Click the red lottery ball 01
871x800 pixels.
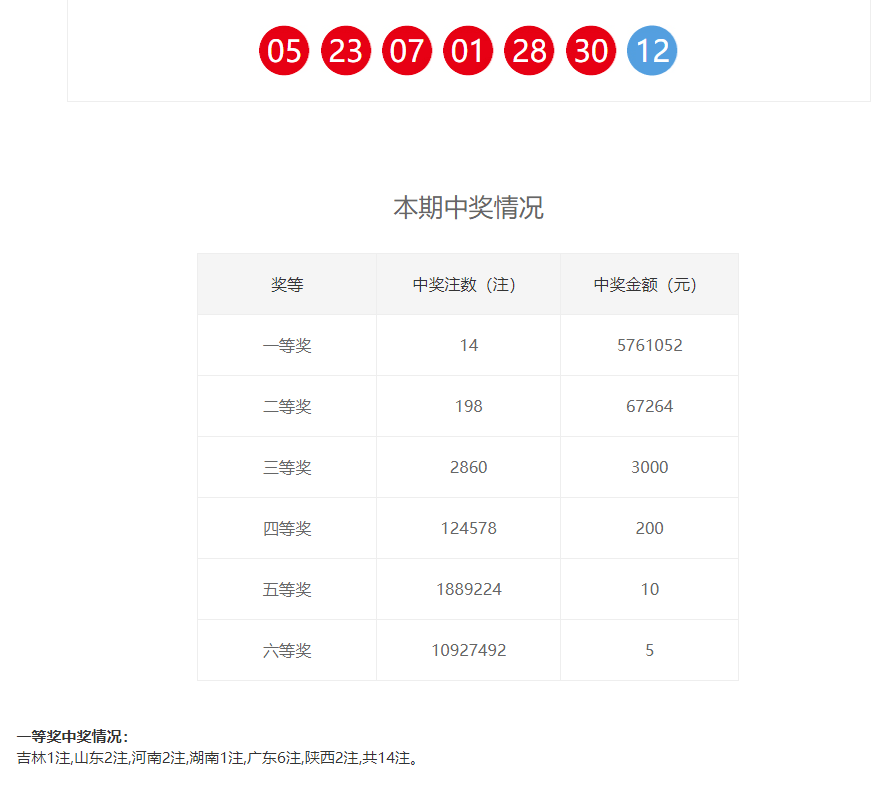[468, 51]
